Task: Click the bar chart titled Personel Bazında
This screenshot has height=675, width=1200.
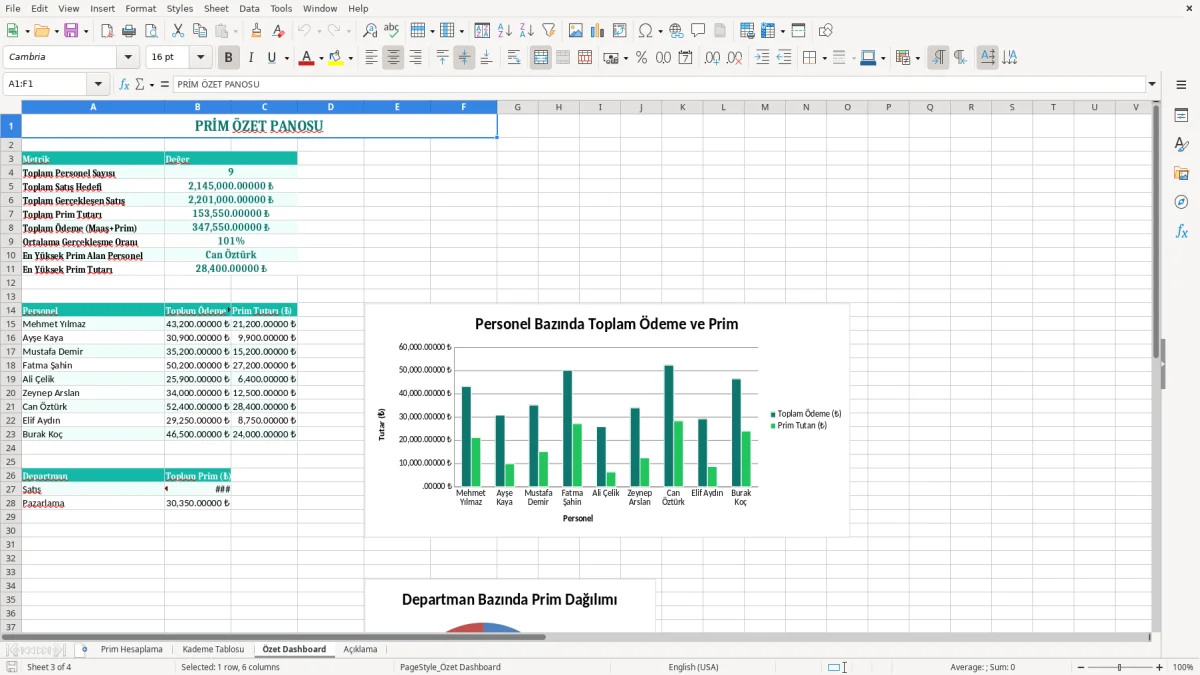Action: point(607,420)
